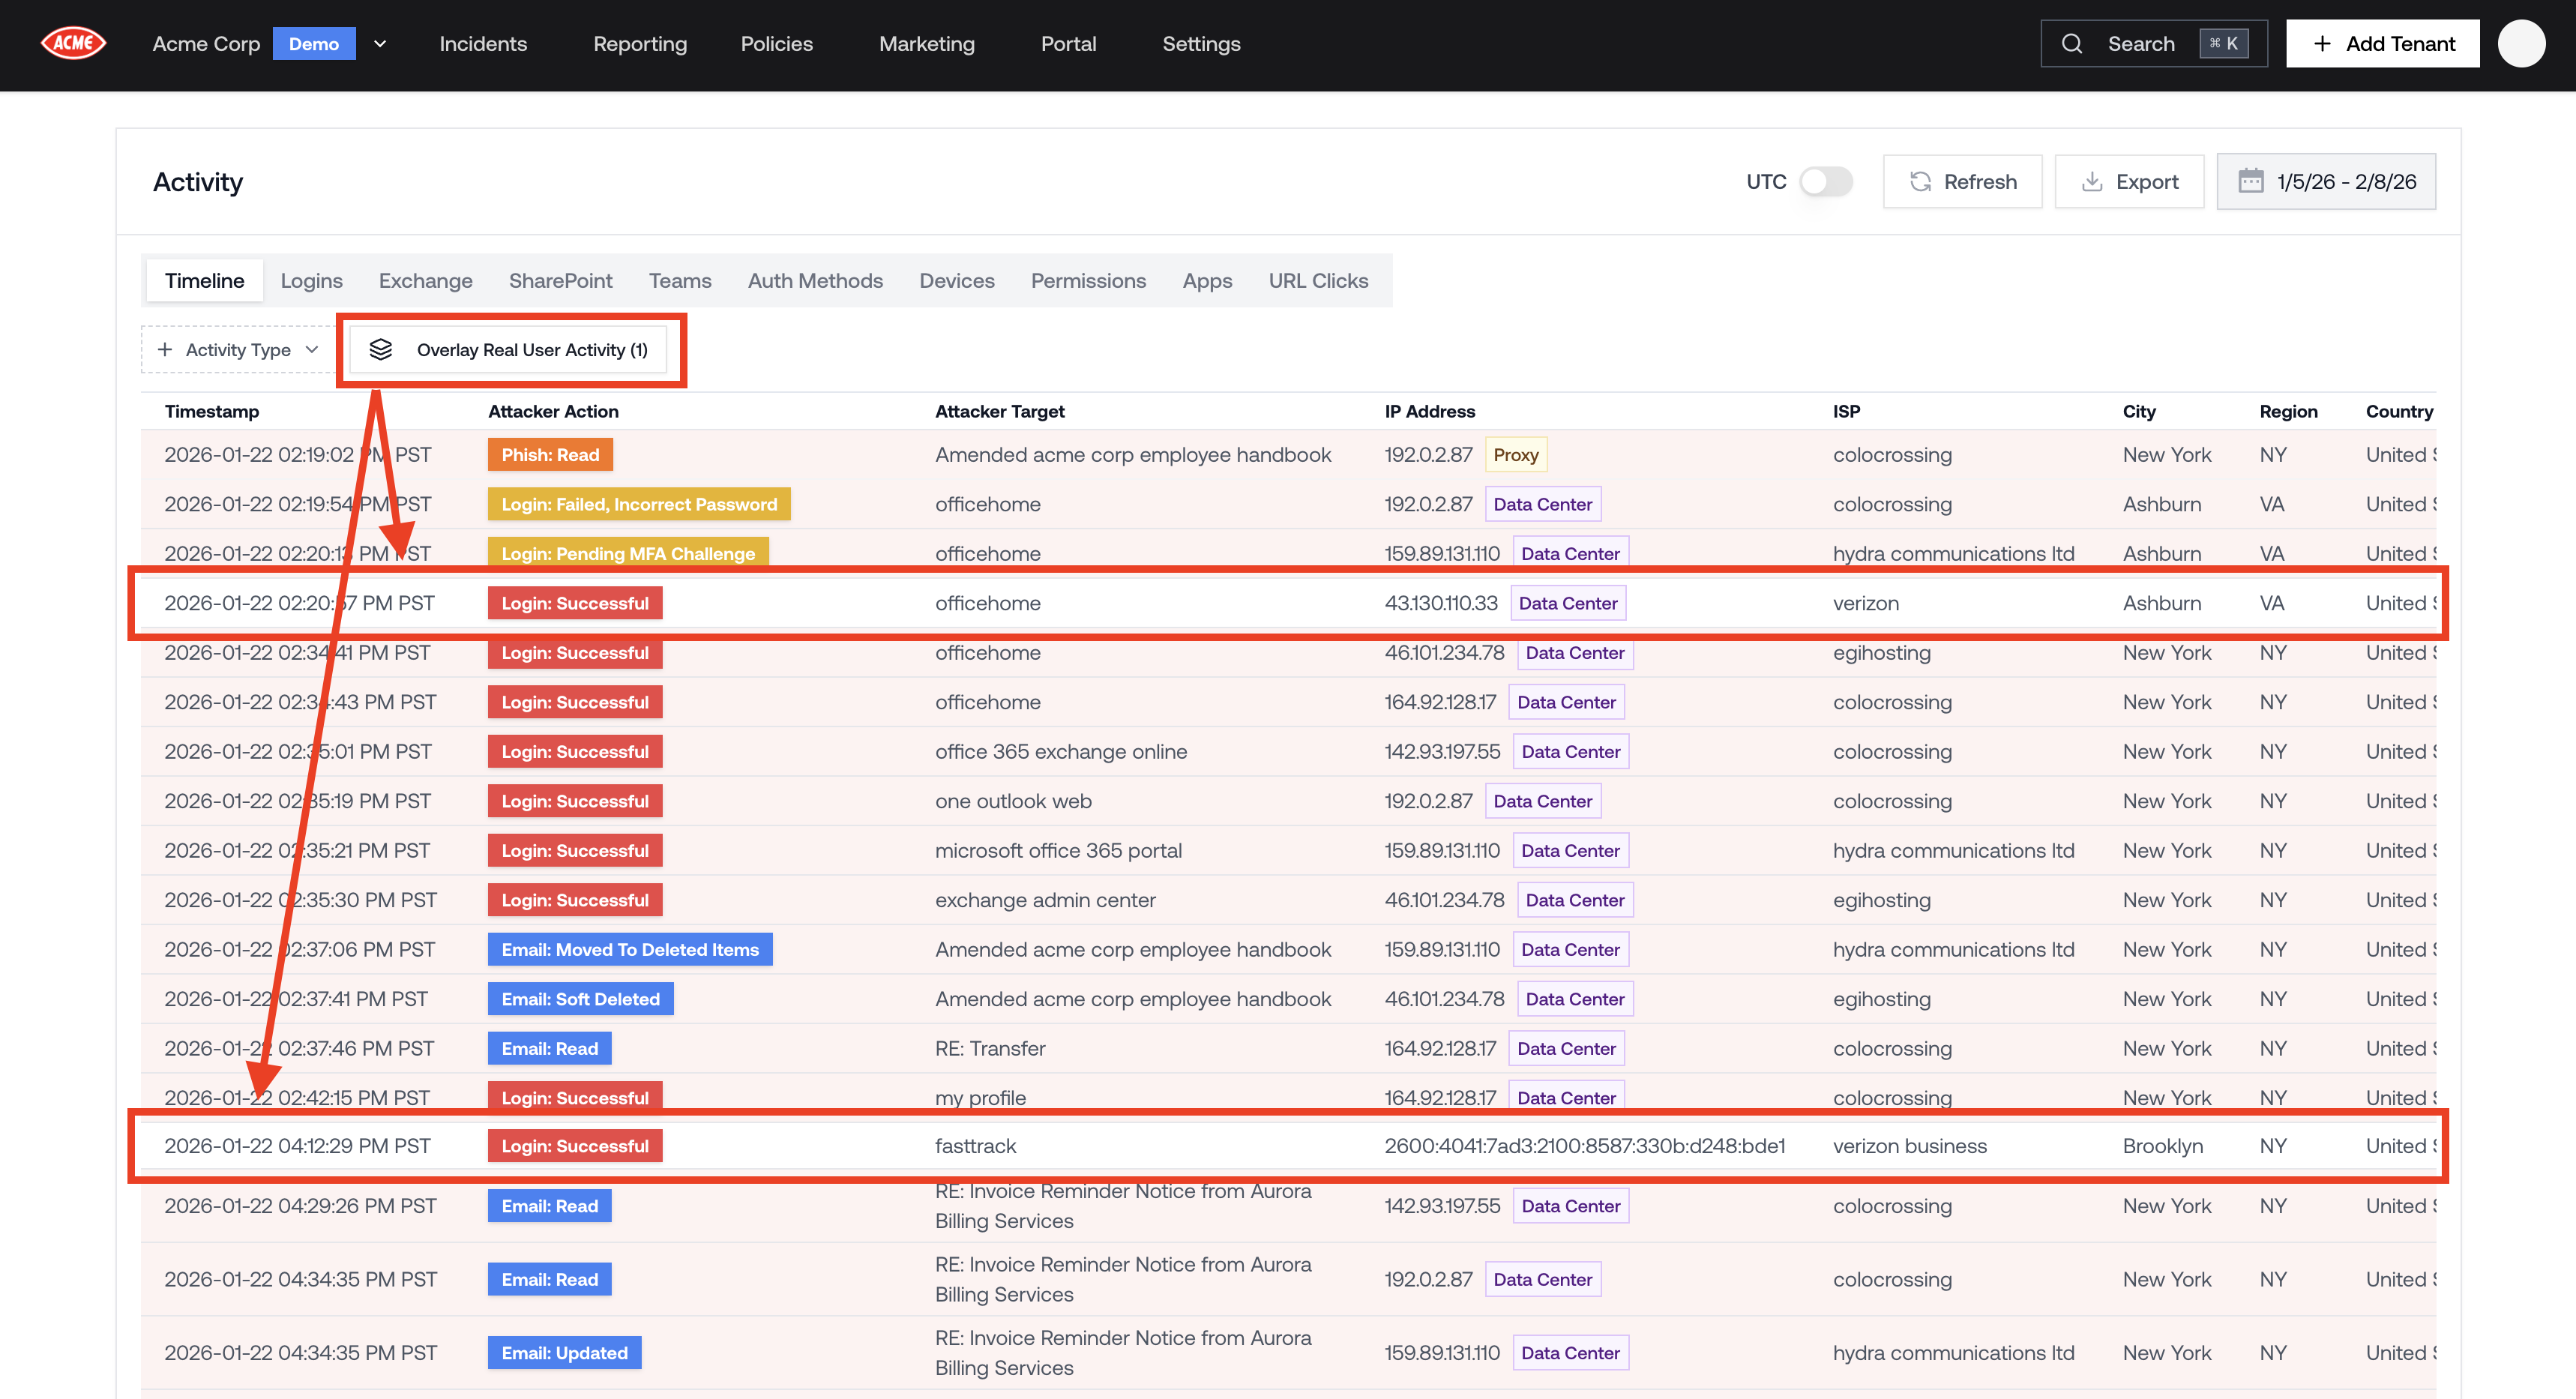Open the Incidents menu

[x=483, y=44]
